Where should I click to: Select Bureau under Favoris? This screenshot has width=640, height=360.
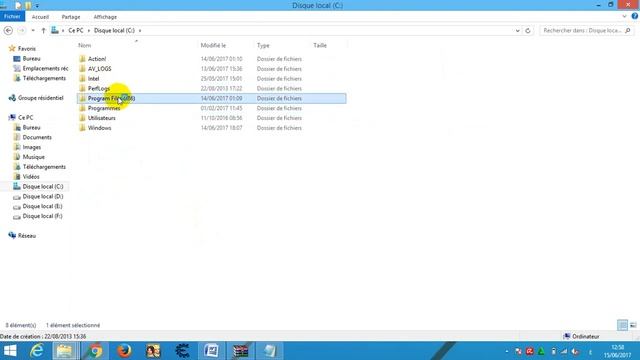31,58
